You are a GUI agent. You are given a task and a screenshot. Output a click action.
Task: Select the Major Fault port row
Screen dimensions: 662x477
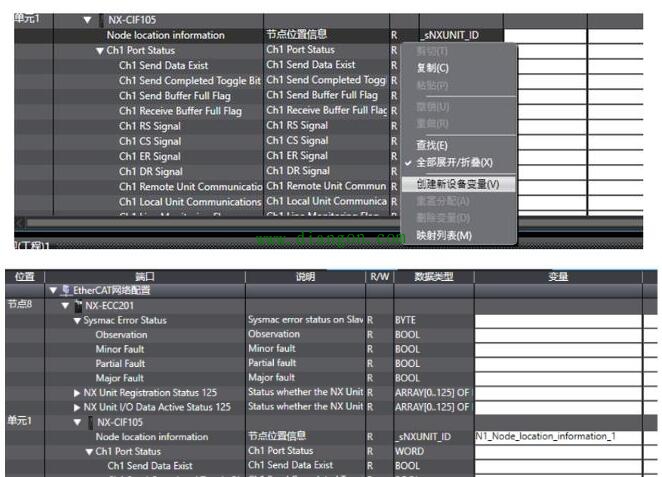(120, 378)
